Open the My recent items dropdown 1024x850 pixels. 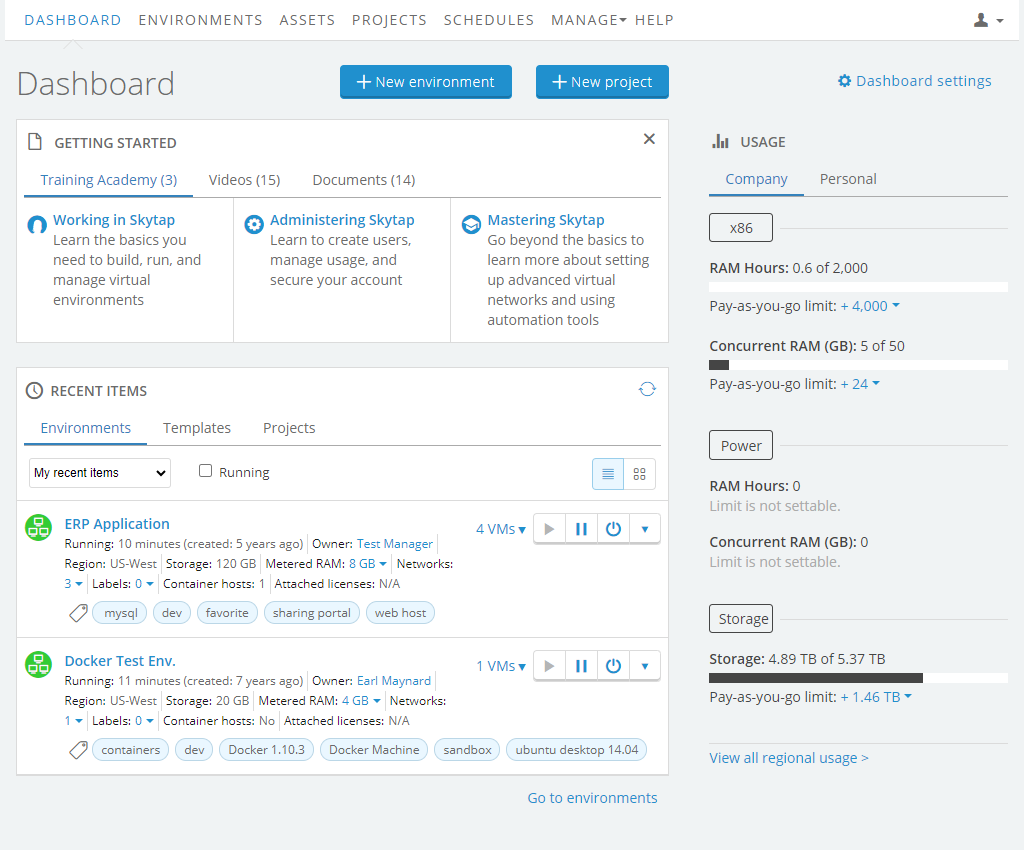100,473
